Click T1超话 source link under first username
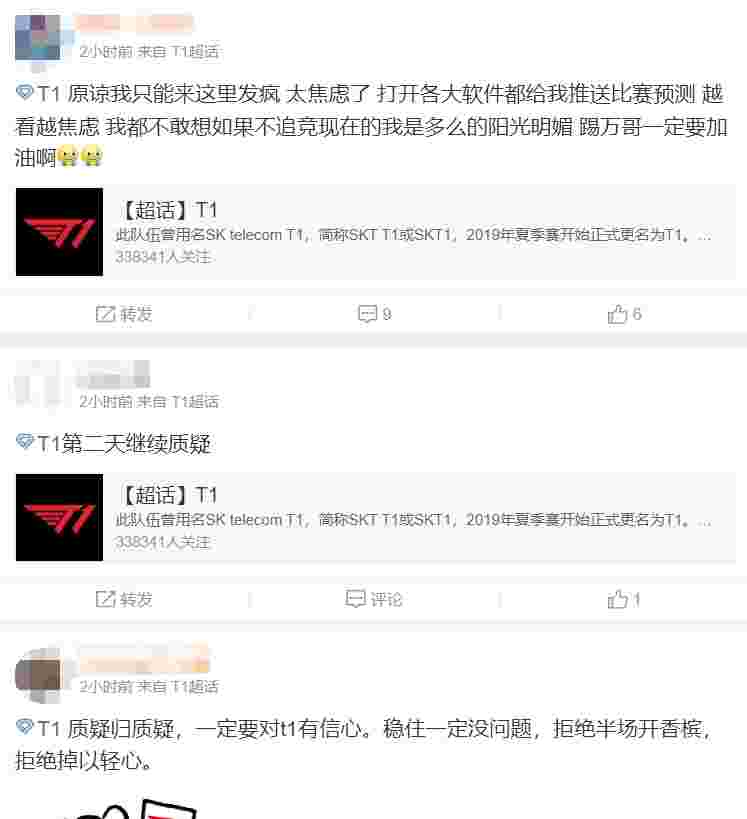This screenshot has height=819, width=747. pyautogui.click(x=195, y=51)
